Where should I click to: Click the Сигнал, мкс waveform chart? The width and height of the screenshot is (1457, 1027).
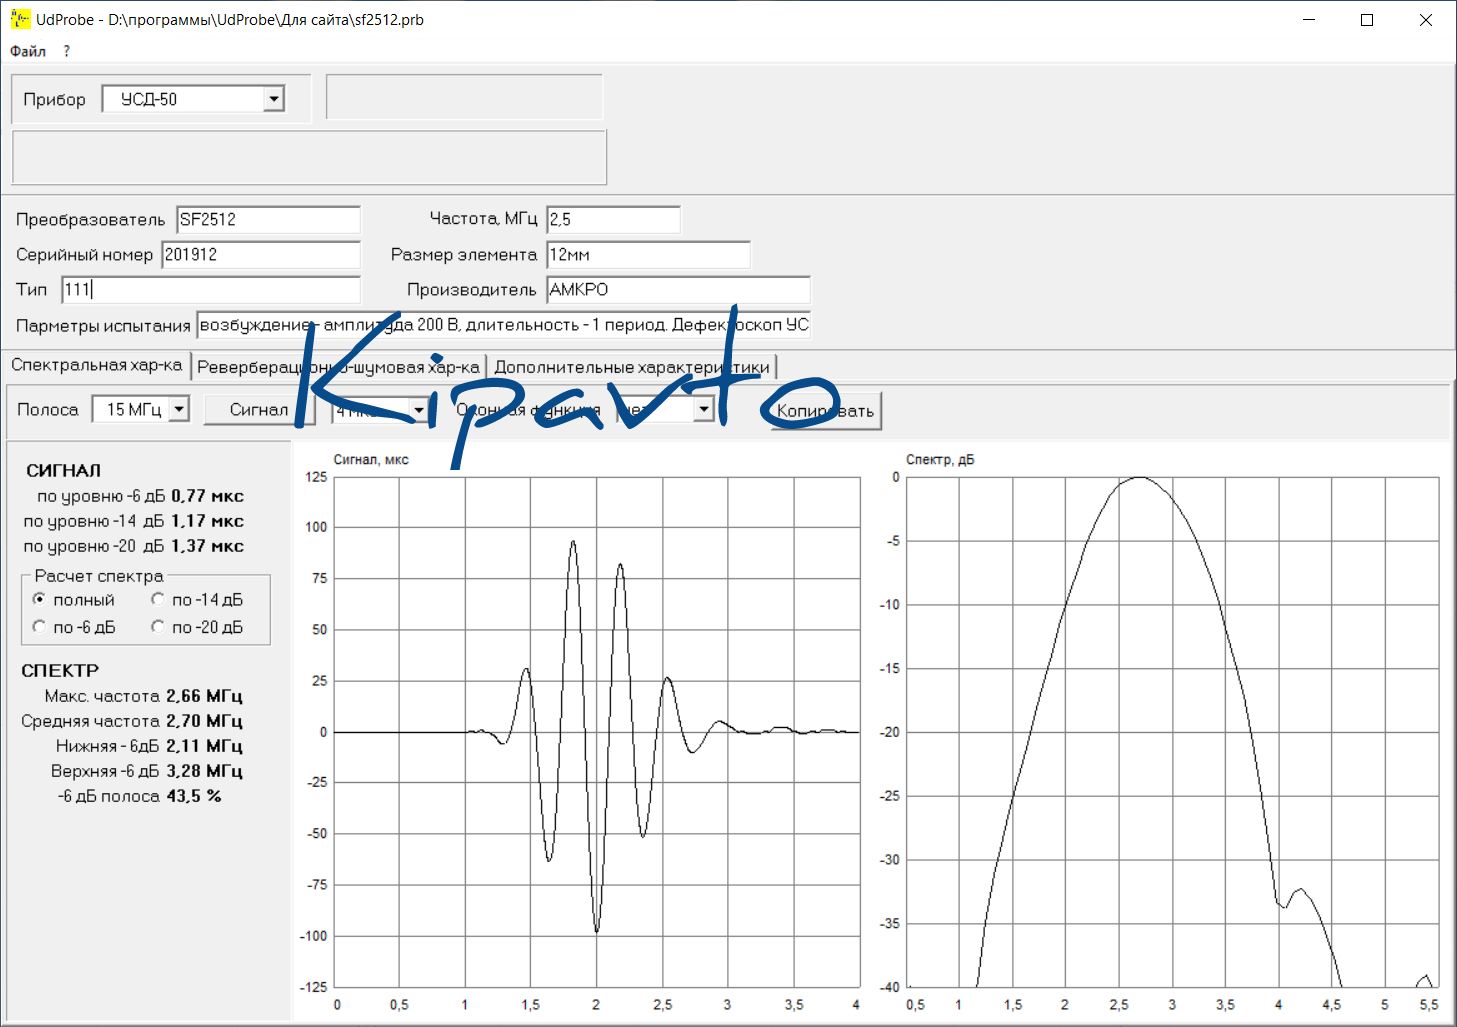[x=597, y=732]
